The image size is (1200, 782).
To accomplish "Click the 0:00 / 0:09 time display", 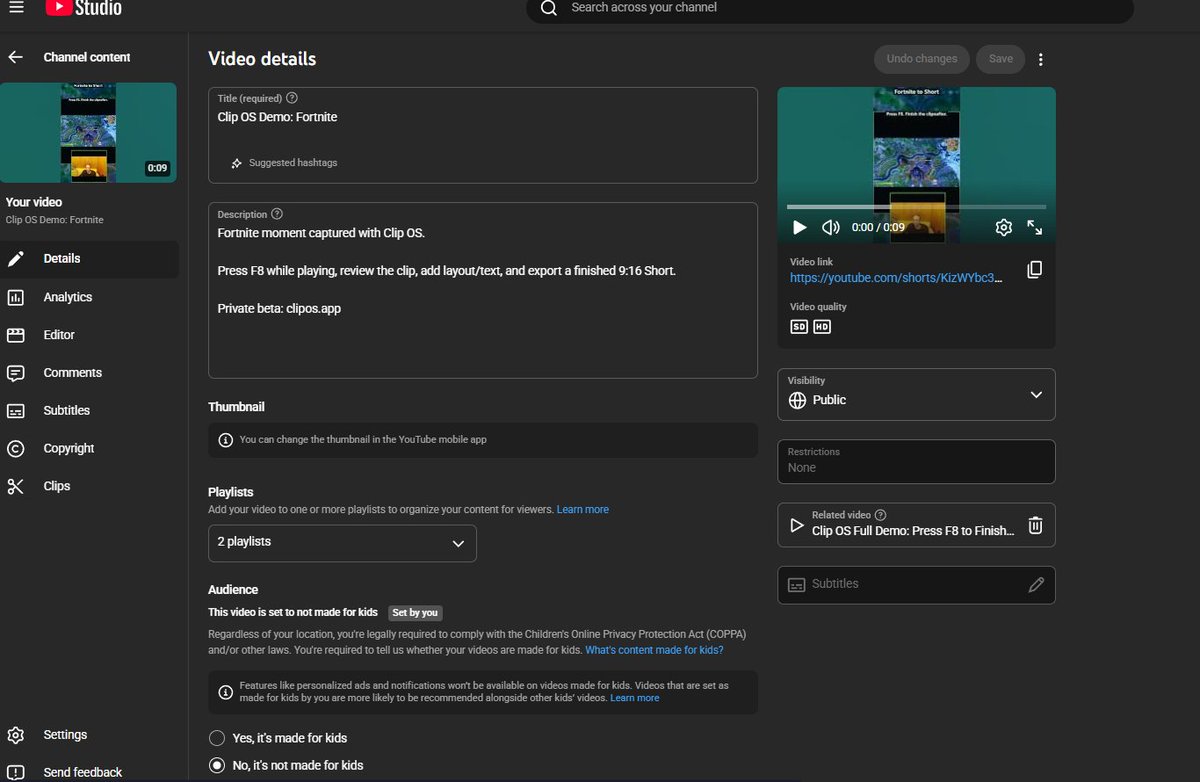I will coord(878,228).
